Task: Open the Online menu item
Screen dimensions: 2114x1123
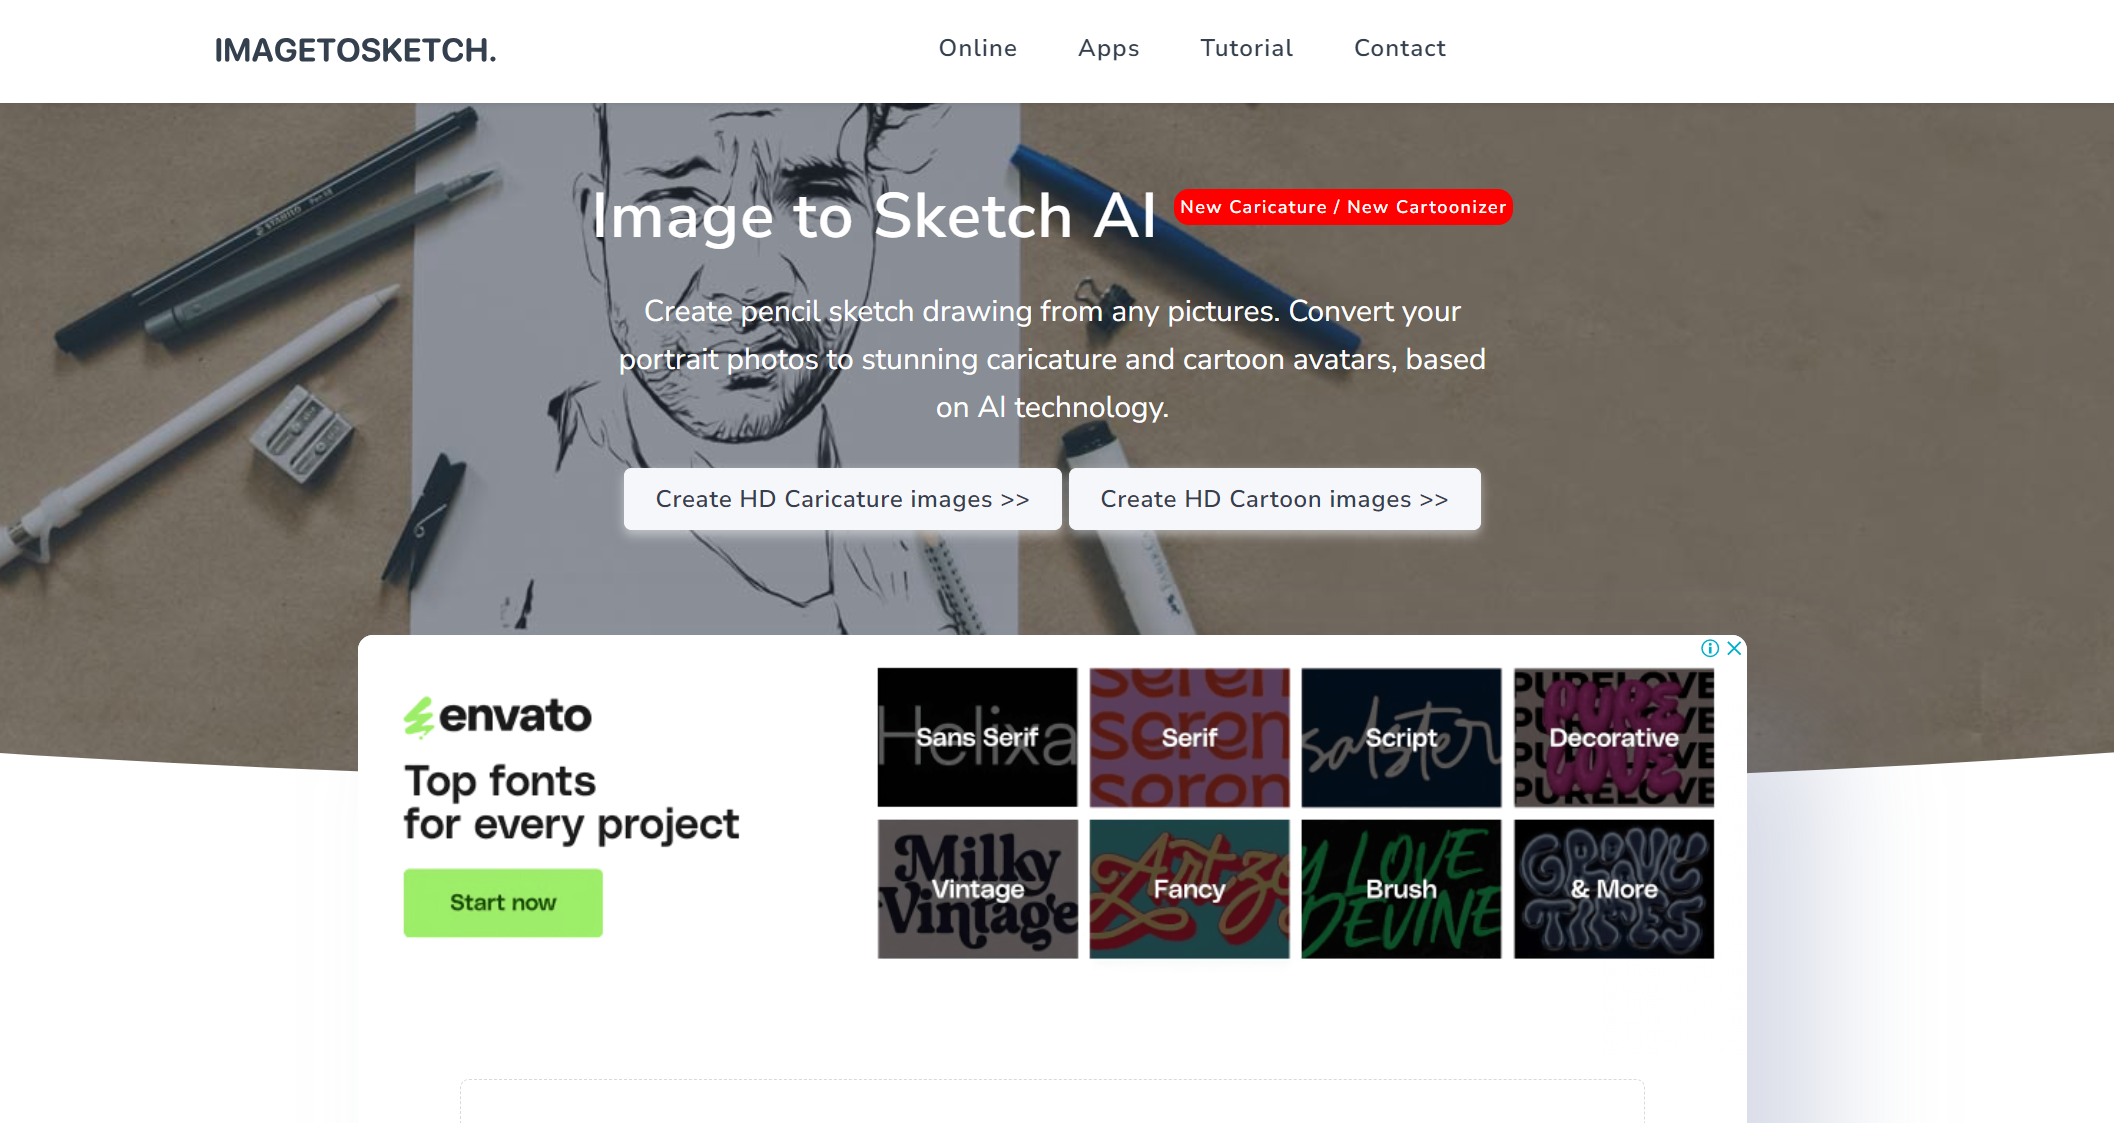Action: (977, 48)
